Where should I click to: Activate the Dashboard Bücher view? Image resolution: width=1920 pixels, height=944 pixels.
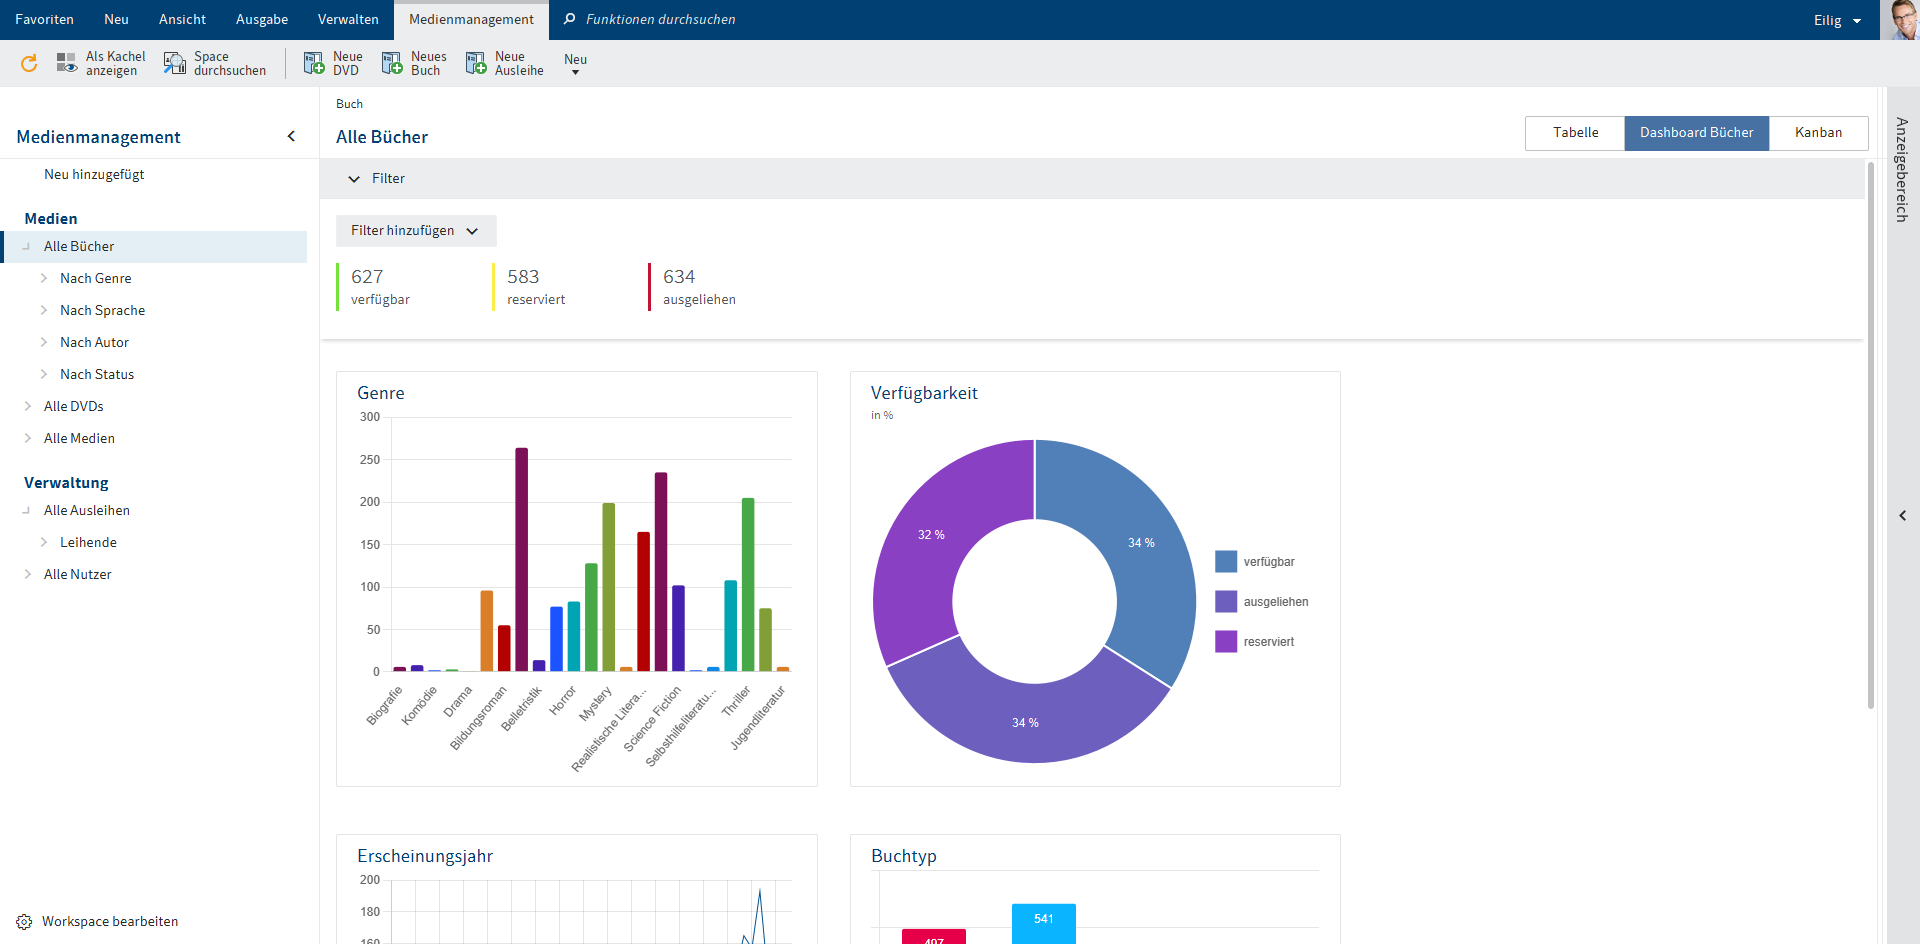[1696, 132]
